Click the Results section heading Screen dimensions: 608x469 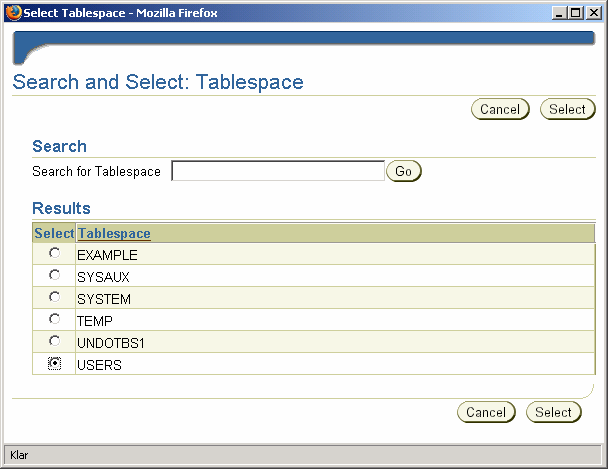click(61, 208)
